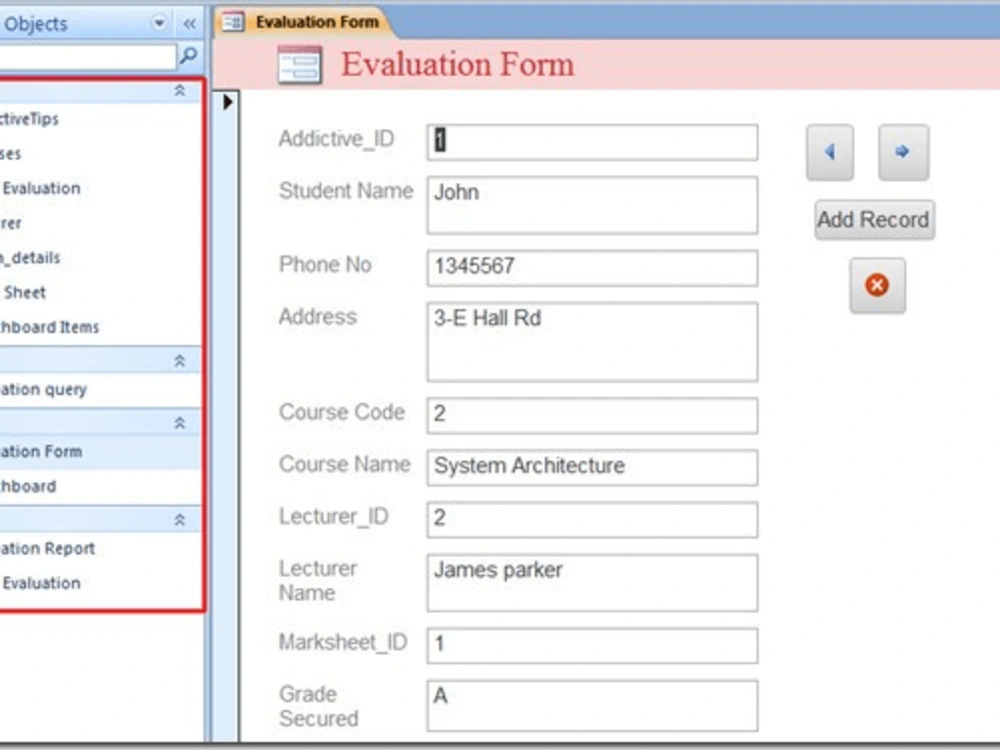Click the form icon beside Evaluation Form title

pyautogui.click(x=300, y=65)
